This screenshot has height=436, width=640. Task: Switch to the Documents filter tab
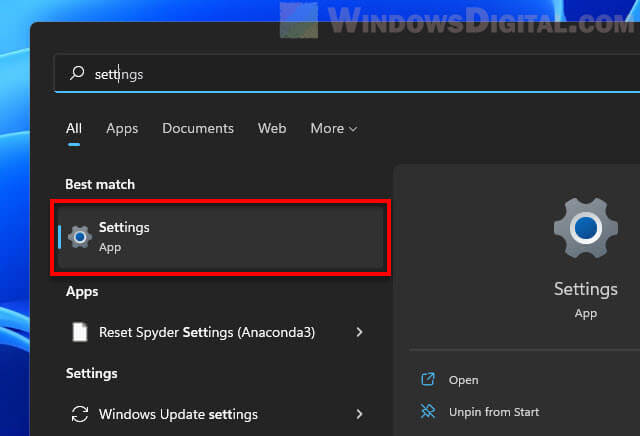point(198,129)
